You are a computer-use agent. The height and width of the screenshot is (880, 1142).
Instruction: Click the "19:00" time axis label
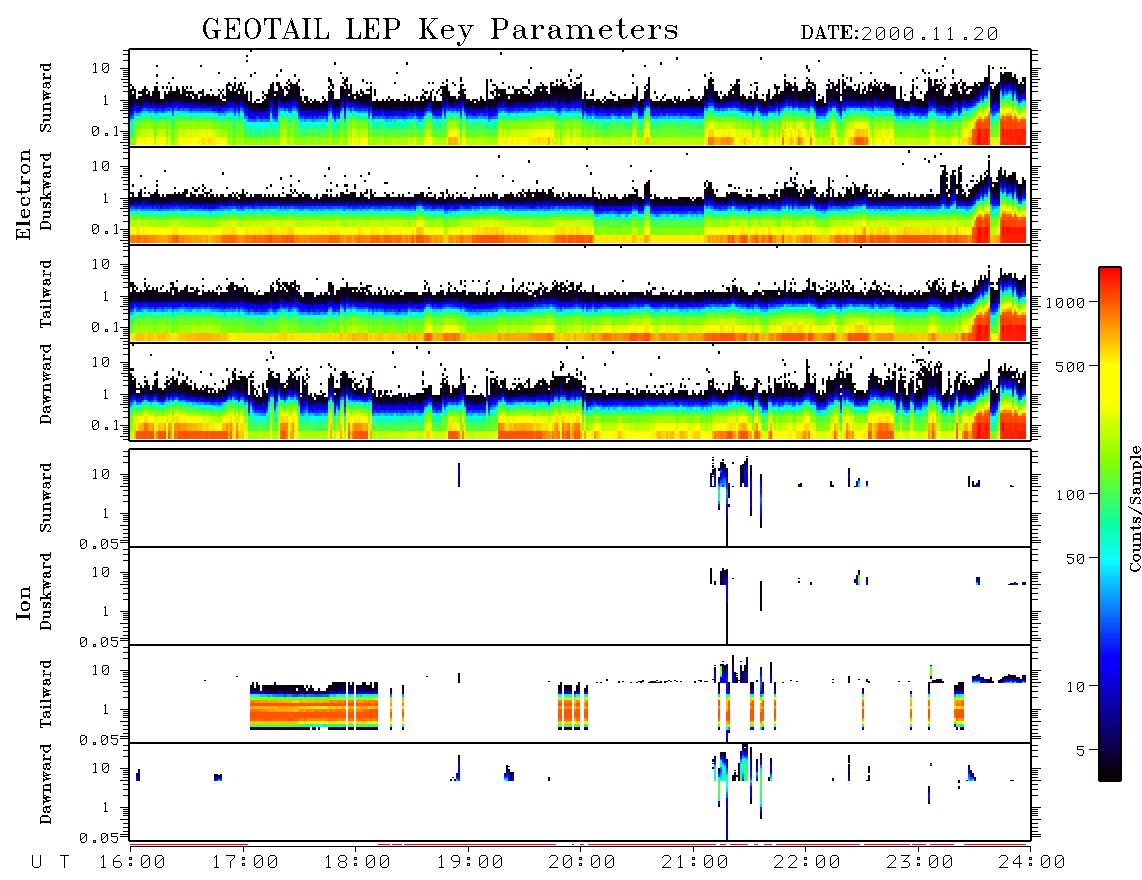pyautogui.click(x=470, y=862)
